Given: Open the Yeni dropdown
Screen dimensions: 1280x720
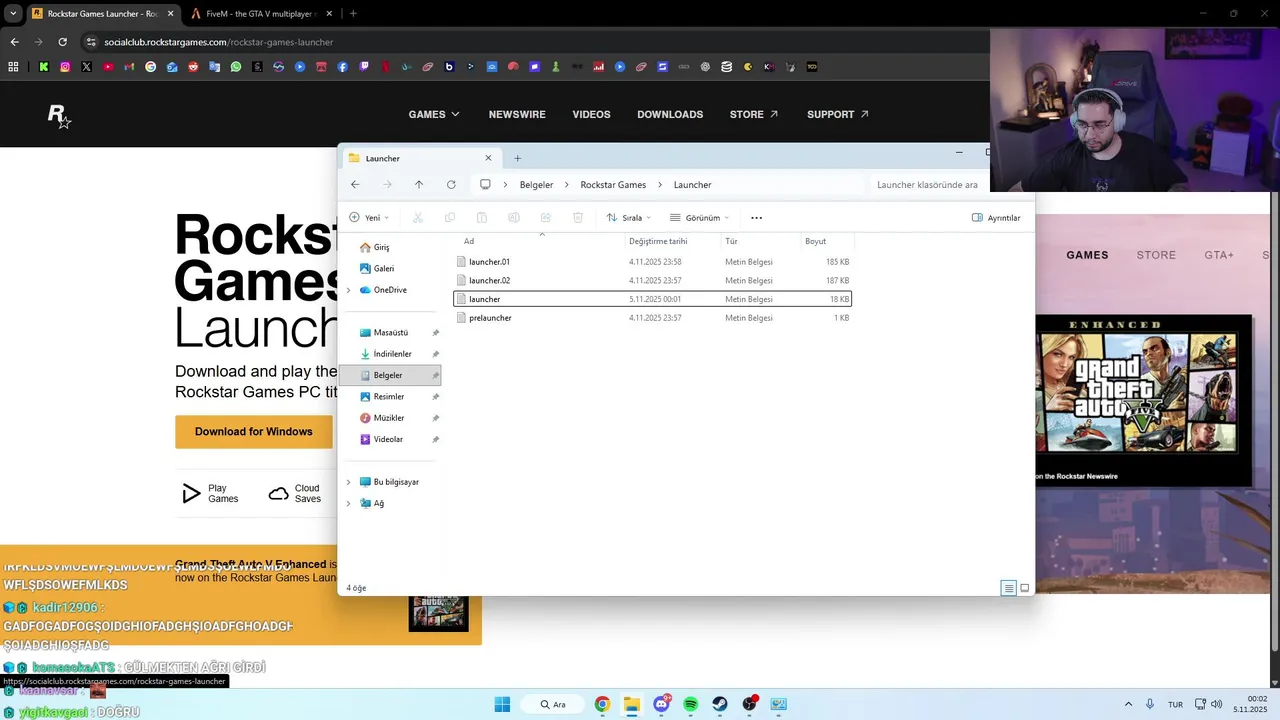Looking at the screenshot, I should coord(369,218).
